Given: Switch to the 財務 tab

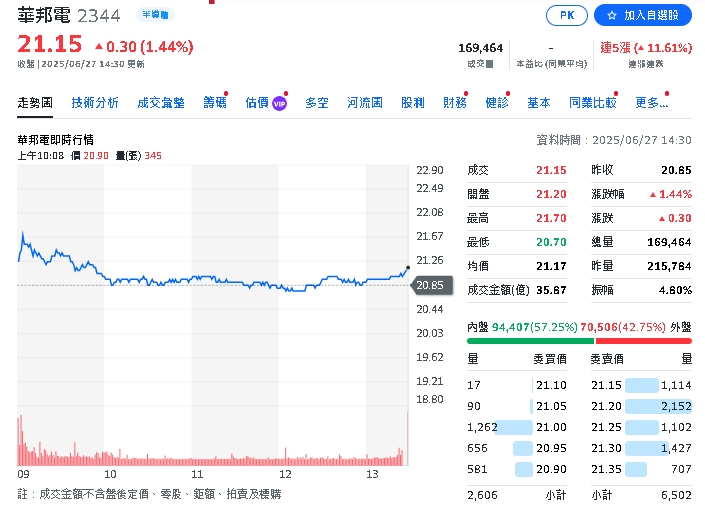Looking at the screenshot, I should pos(455,103).
